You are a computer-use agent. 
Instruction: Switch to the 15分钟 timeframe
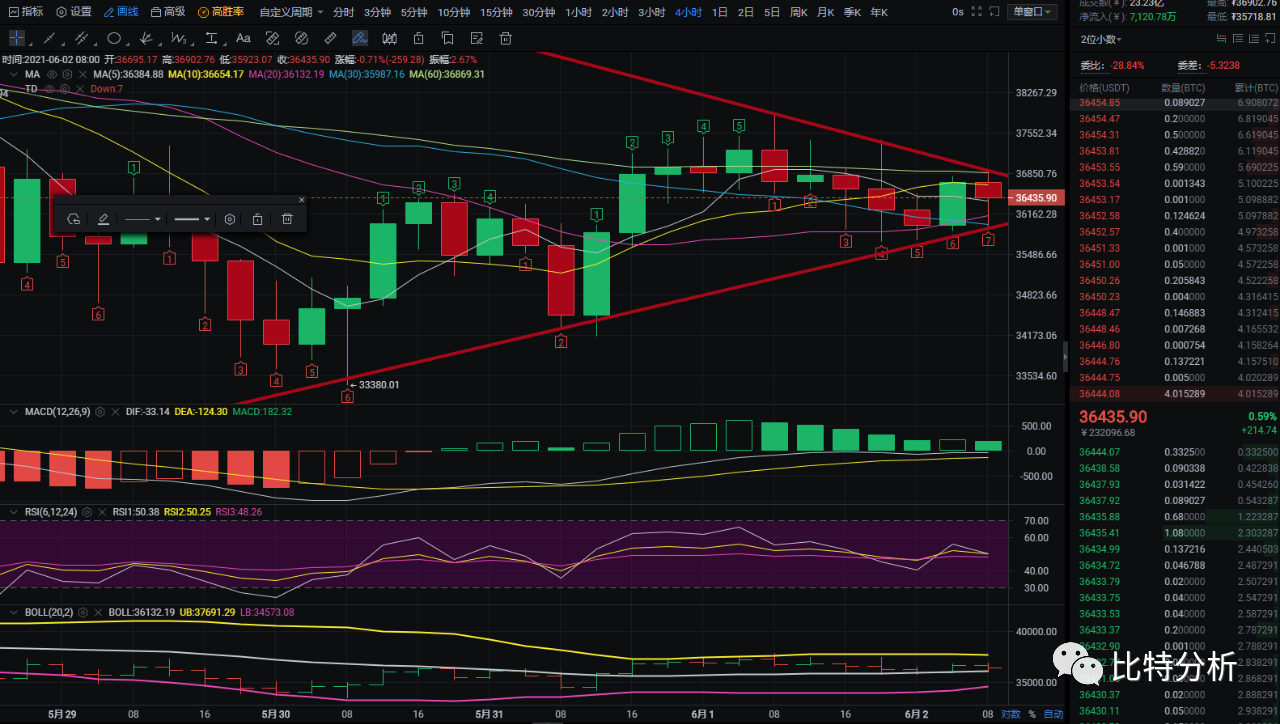(496, 12)
